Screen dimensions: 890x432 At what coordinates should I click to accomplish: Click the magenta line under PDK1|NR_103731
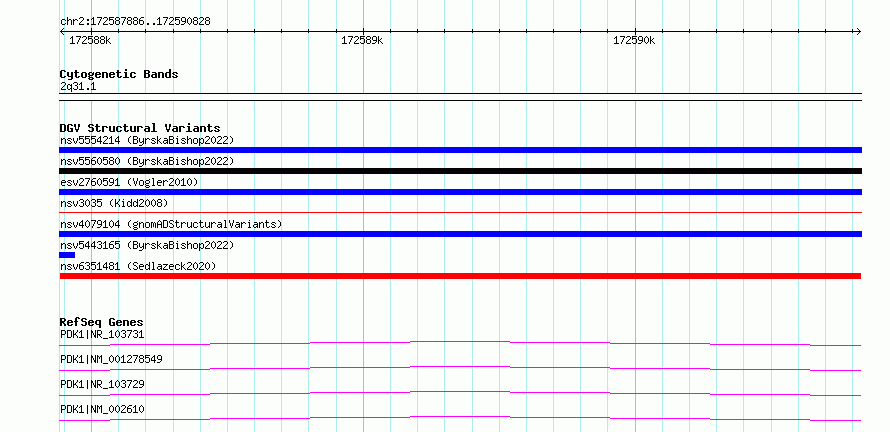[460, 343]
